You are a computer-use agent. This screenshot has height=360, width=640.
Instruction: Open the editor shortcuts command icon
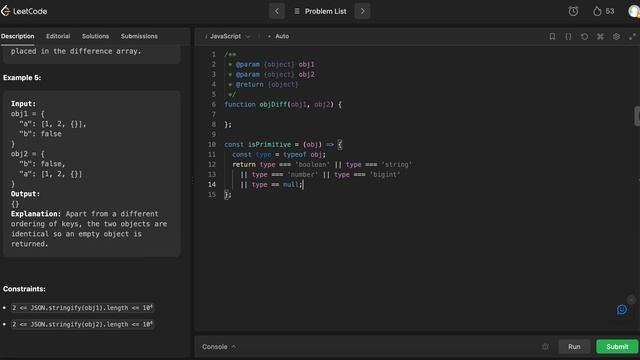pyautogui.click(x=600, y=36)
